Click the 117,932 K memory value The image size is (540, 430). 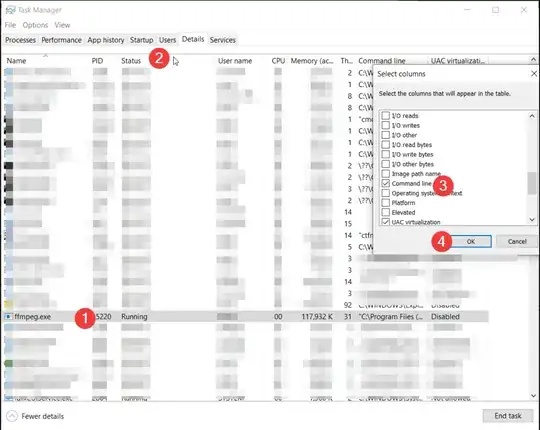317,316
